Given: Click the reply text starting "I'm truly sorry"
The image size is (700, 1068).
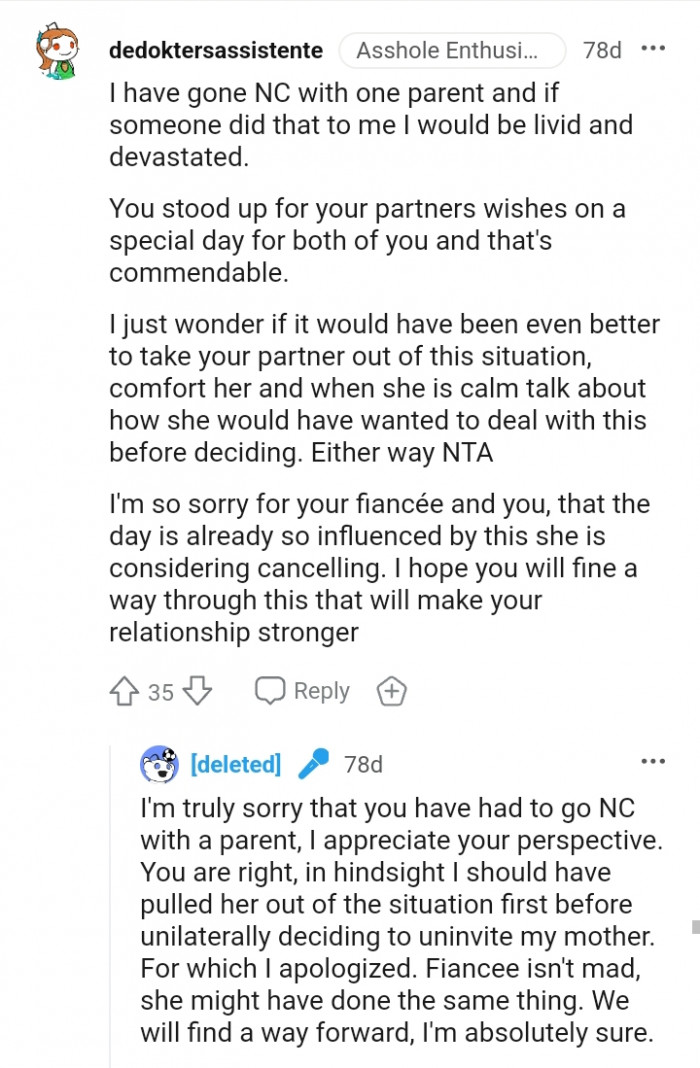Looking at the screenshot, I should (x=395, y=920).
